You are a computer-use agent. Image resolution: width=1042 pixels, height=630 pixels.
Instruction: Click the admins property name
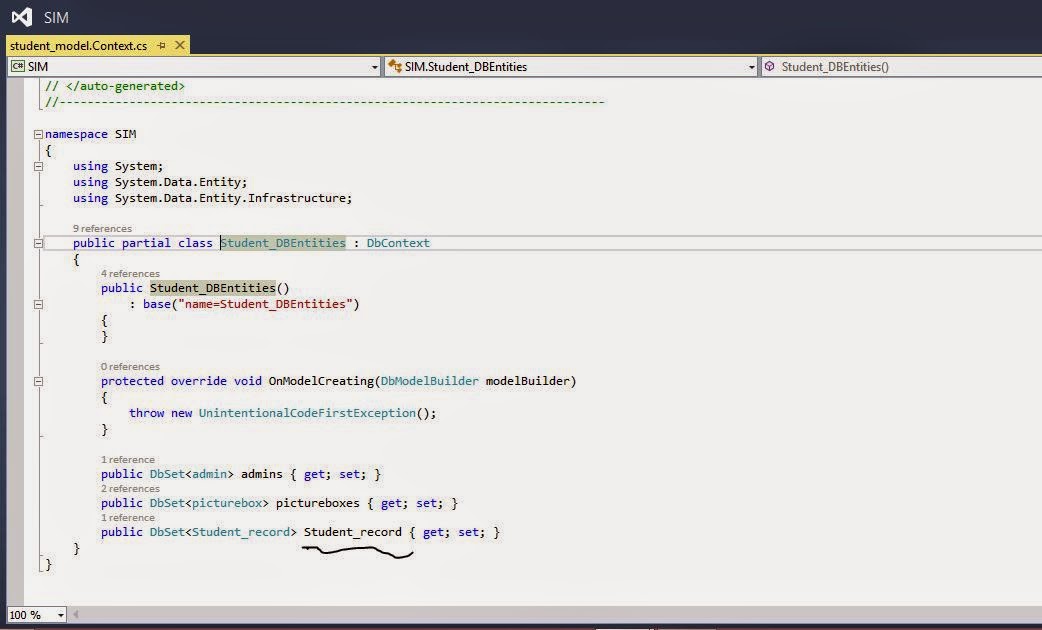[x=262, y=474]
